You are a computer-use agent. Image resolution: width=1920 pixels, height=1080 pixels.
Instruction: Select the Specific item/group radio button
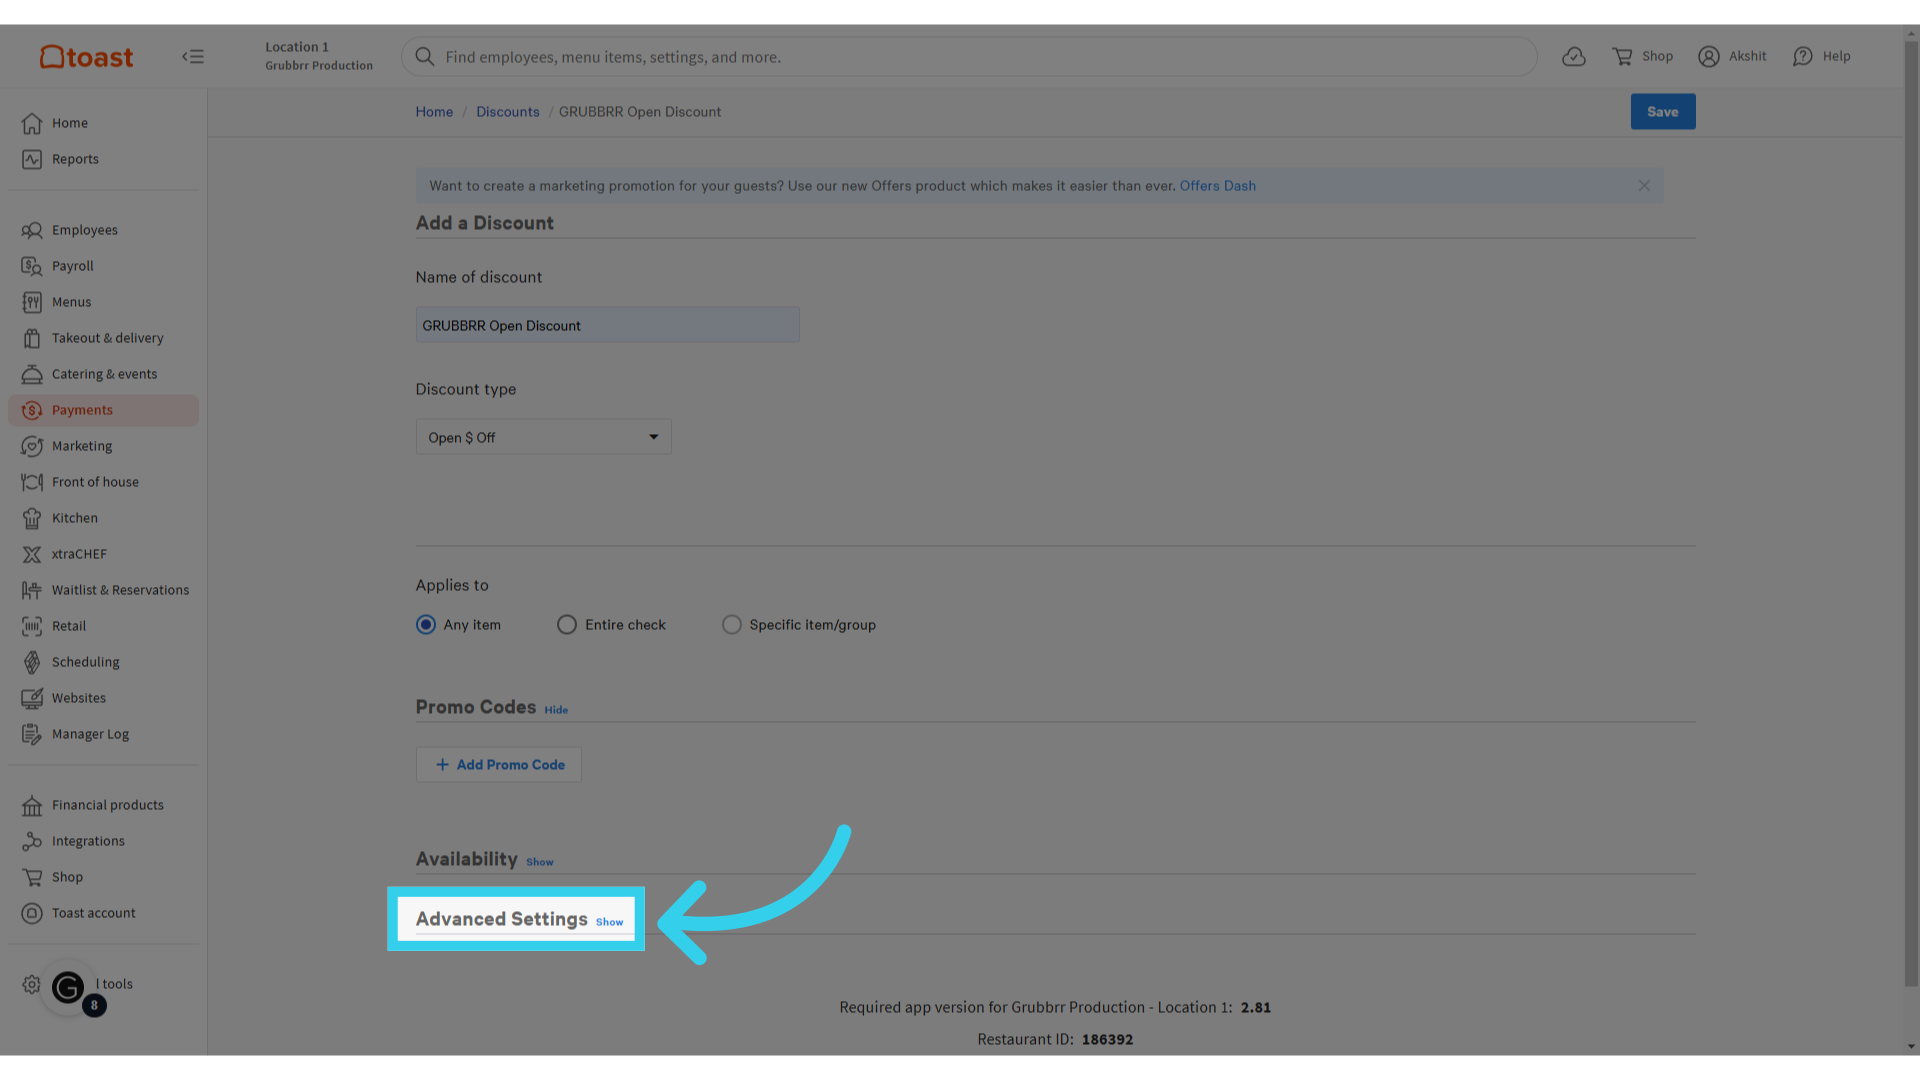pyautogui.click(x=732, y=625)
